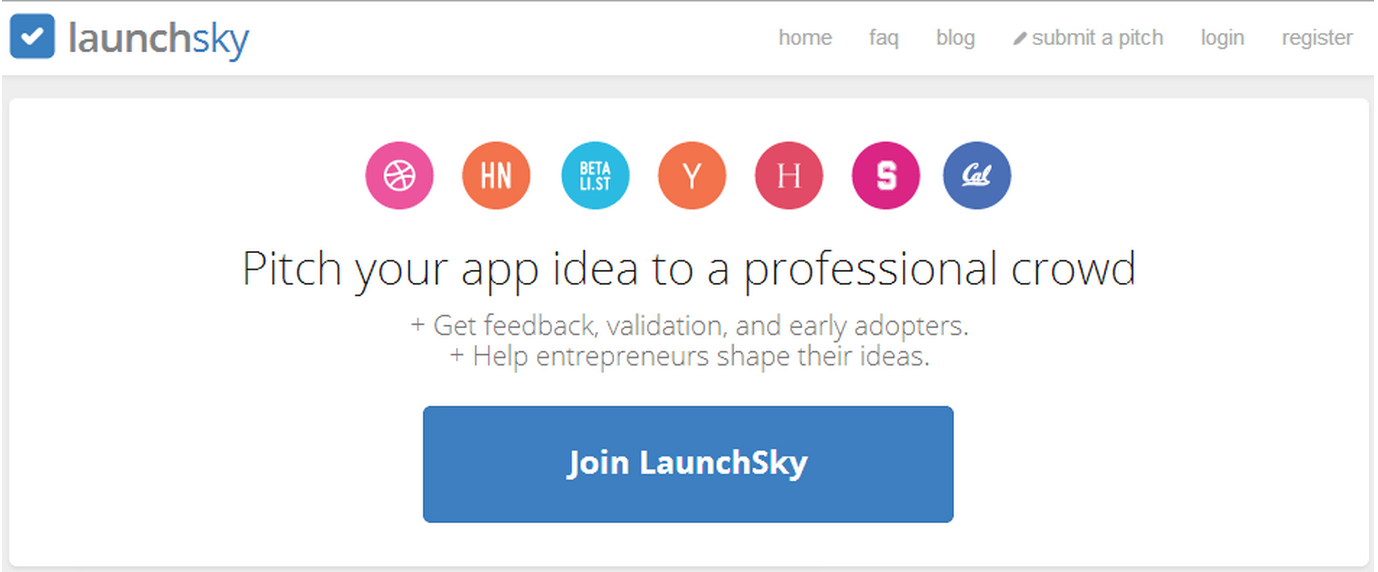Viewport: 1378px width, 572px height.
Task: Go to the home nav link
Action: pyautogui.click(x=805, y=38)
